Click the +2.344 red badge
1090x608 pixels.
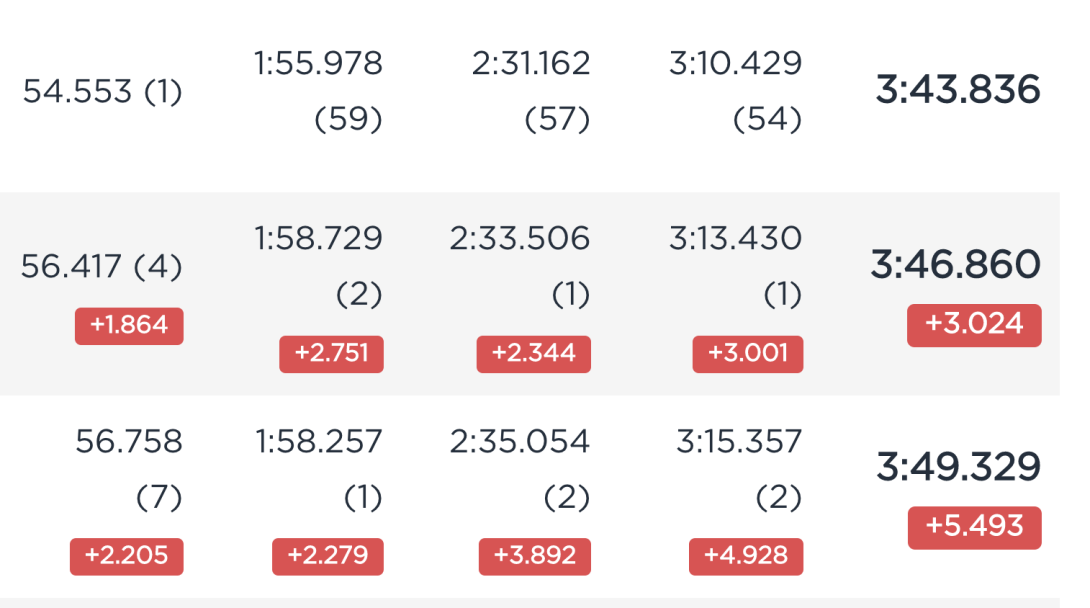(534, 354)
